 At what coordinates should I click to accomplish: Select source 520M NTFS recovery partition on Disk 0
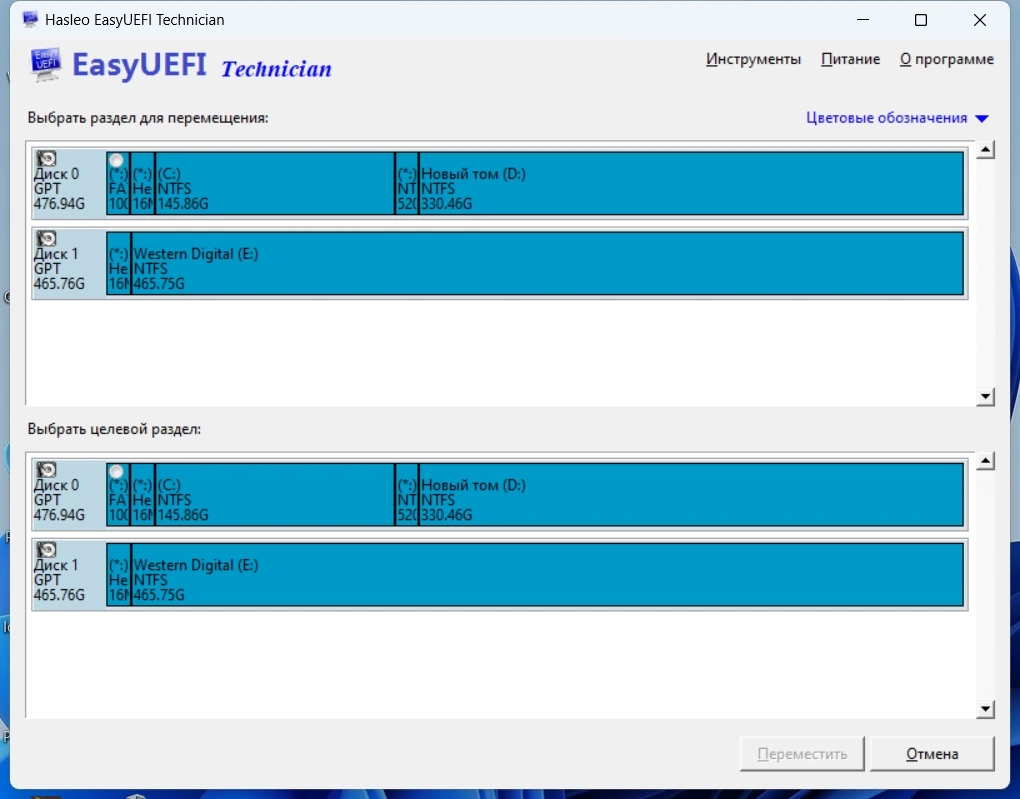click(x=407, y=183)
